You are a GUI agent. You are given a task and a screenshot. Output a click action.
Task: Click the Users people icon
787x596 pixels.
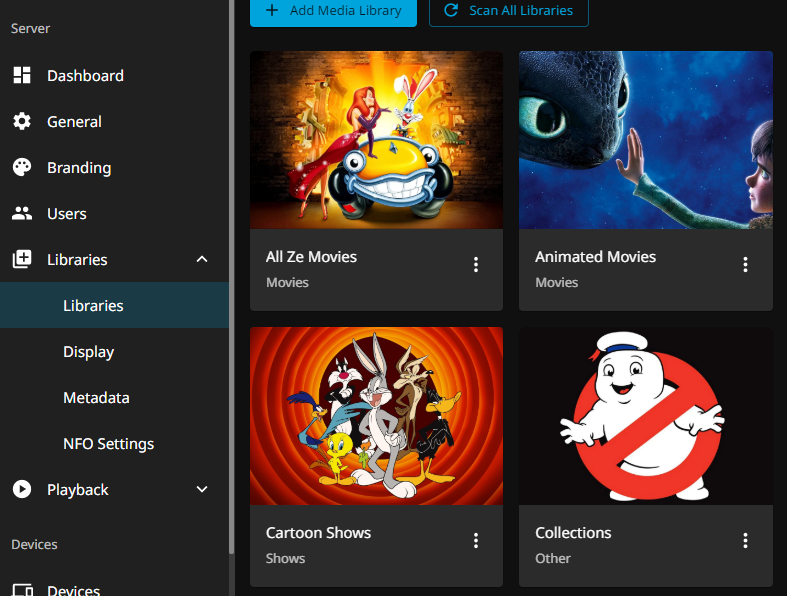22,214
